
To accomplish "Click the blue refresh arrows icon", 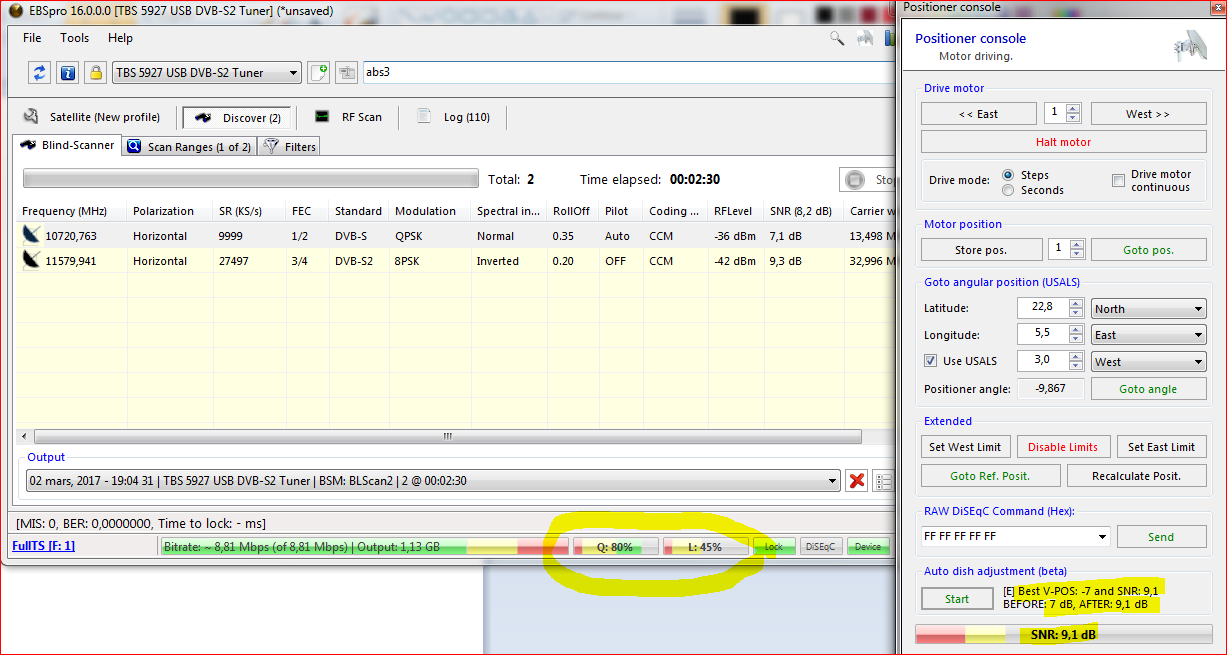I will pyautogui.click(x=40, y=72).
